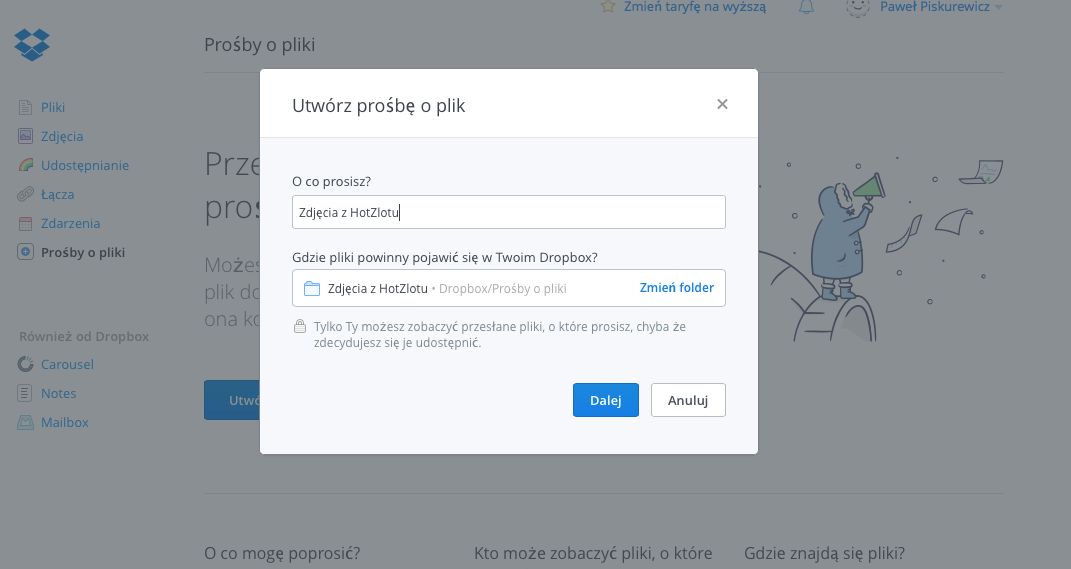Open the Pliki file icon in sidebar
This screenshot has height=569, width=1071.
point(25,107)
